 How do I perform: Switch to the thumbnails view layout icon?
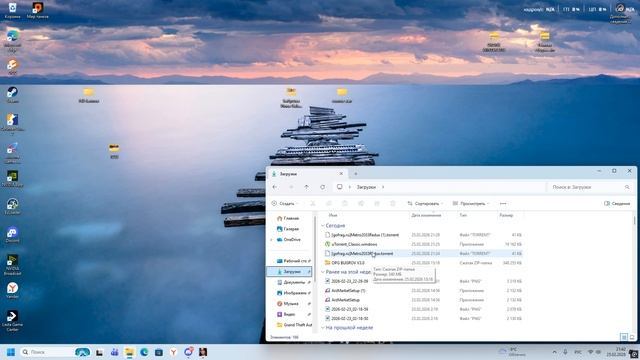tap(632, 337)
